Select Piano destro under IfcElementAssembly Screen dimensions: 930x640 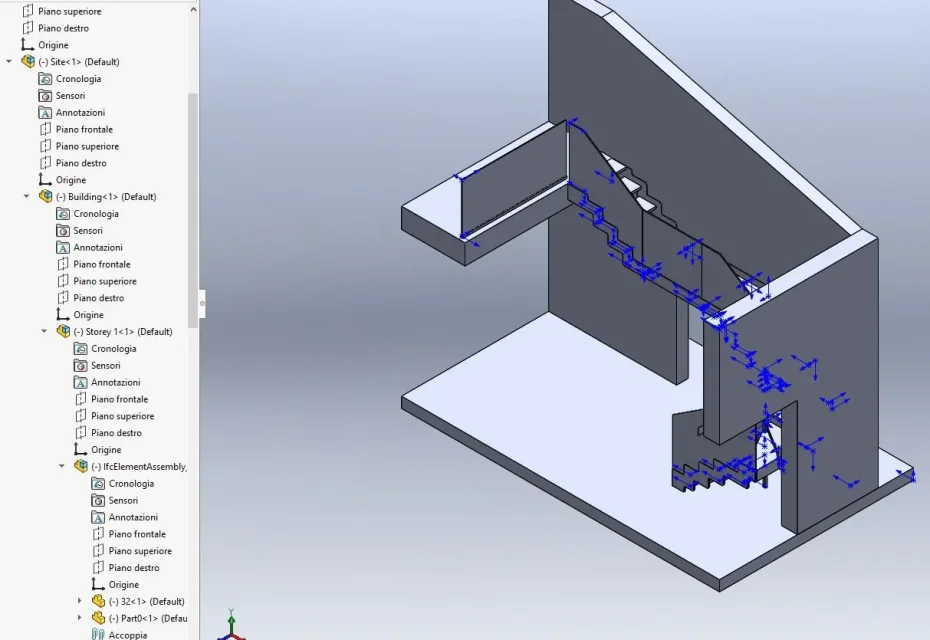(x=126, y=568)
